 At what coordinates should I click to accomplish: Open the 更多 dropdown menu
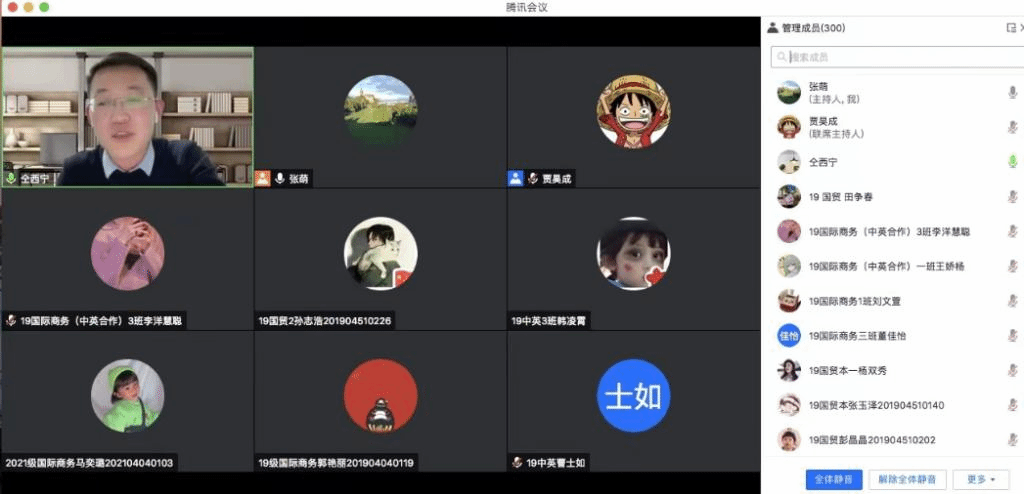pyautogui.click(x=980, y=479)
